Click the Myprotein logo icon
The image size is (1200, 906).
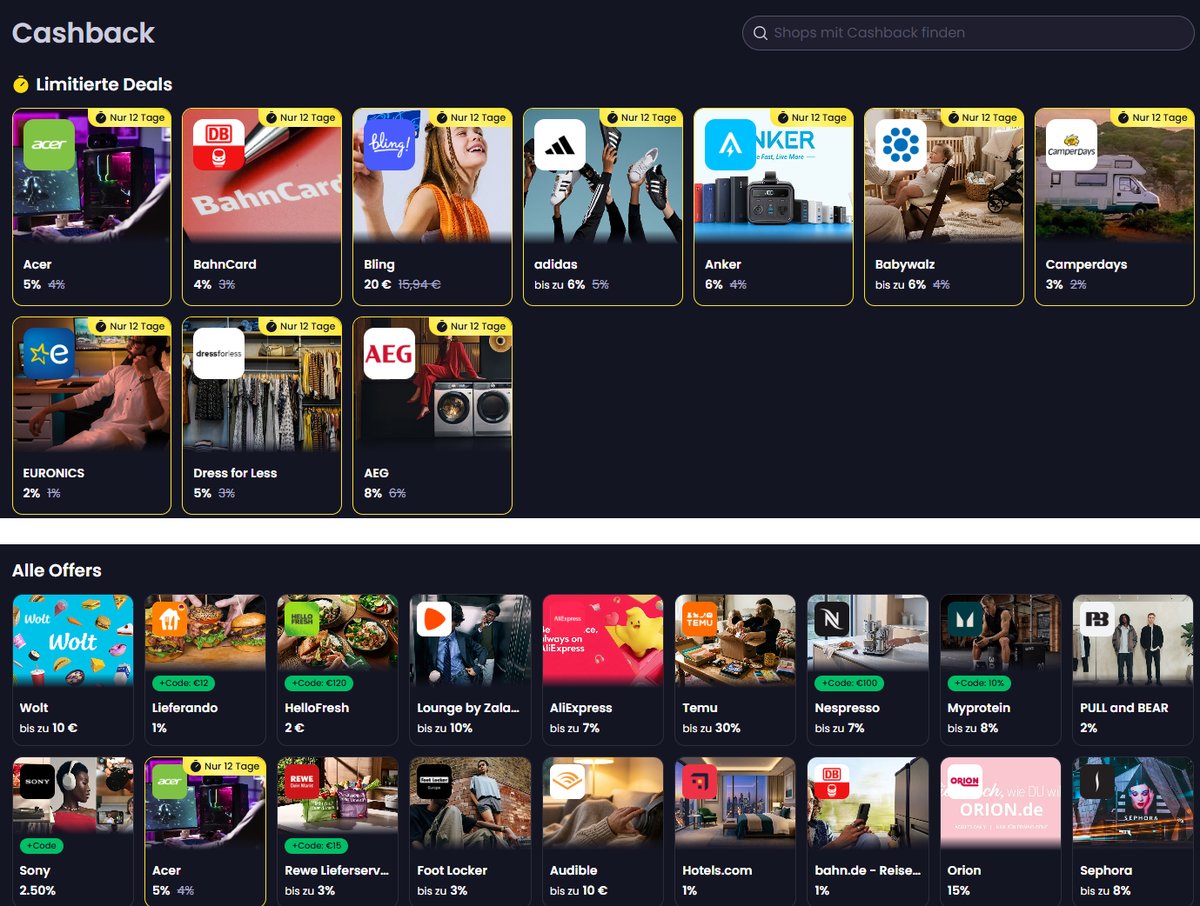coord(965,620)
